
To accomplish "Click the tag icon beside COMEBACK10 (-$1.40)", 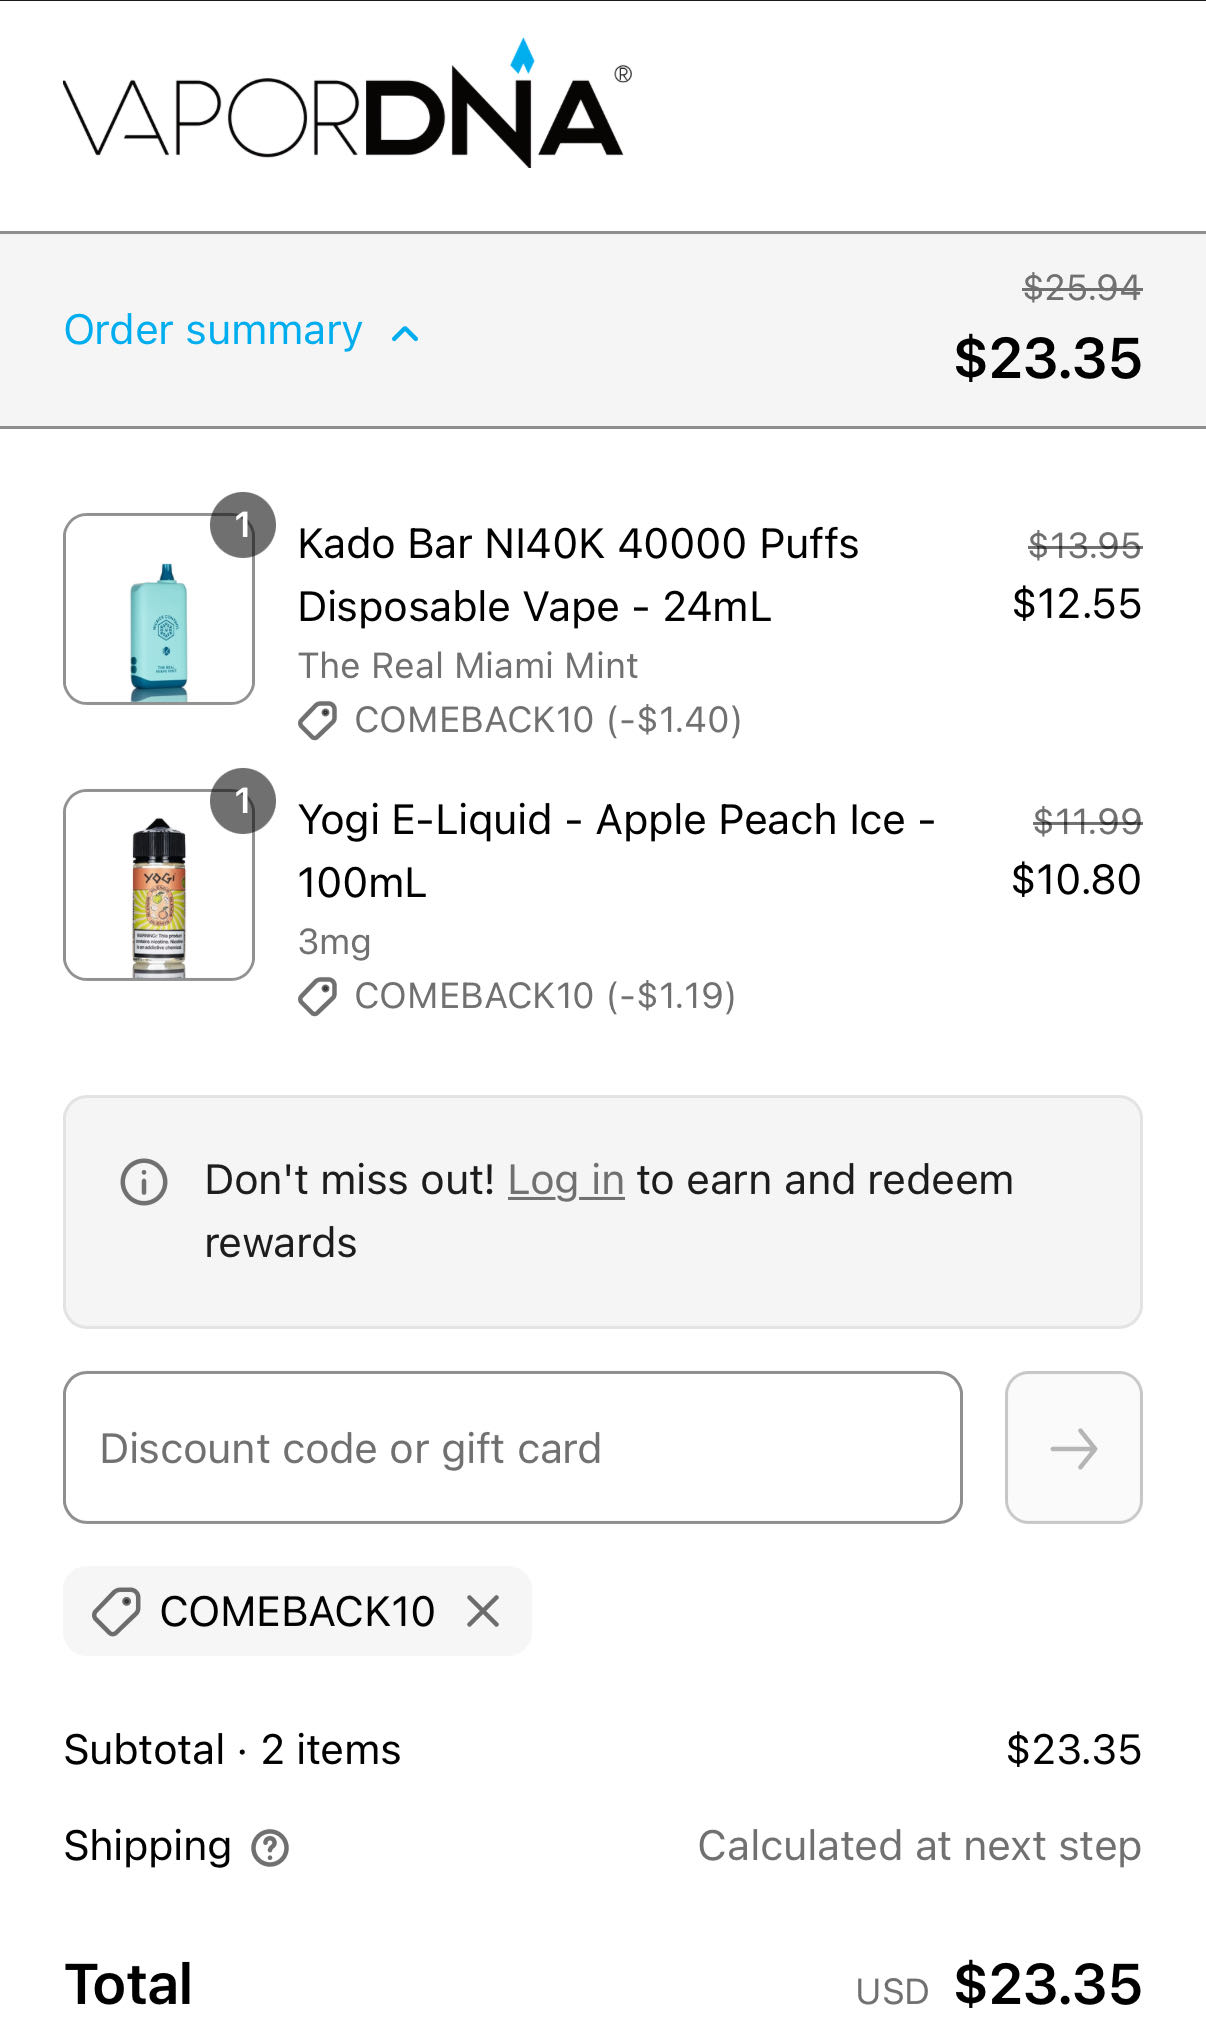I will [x=318, y=721].
